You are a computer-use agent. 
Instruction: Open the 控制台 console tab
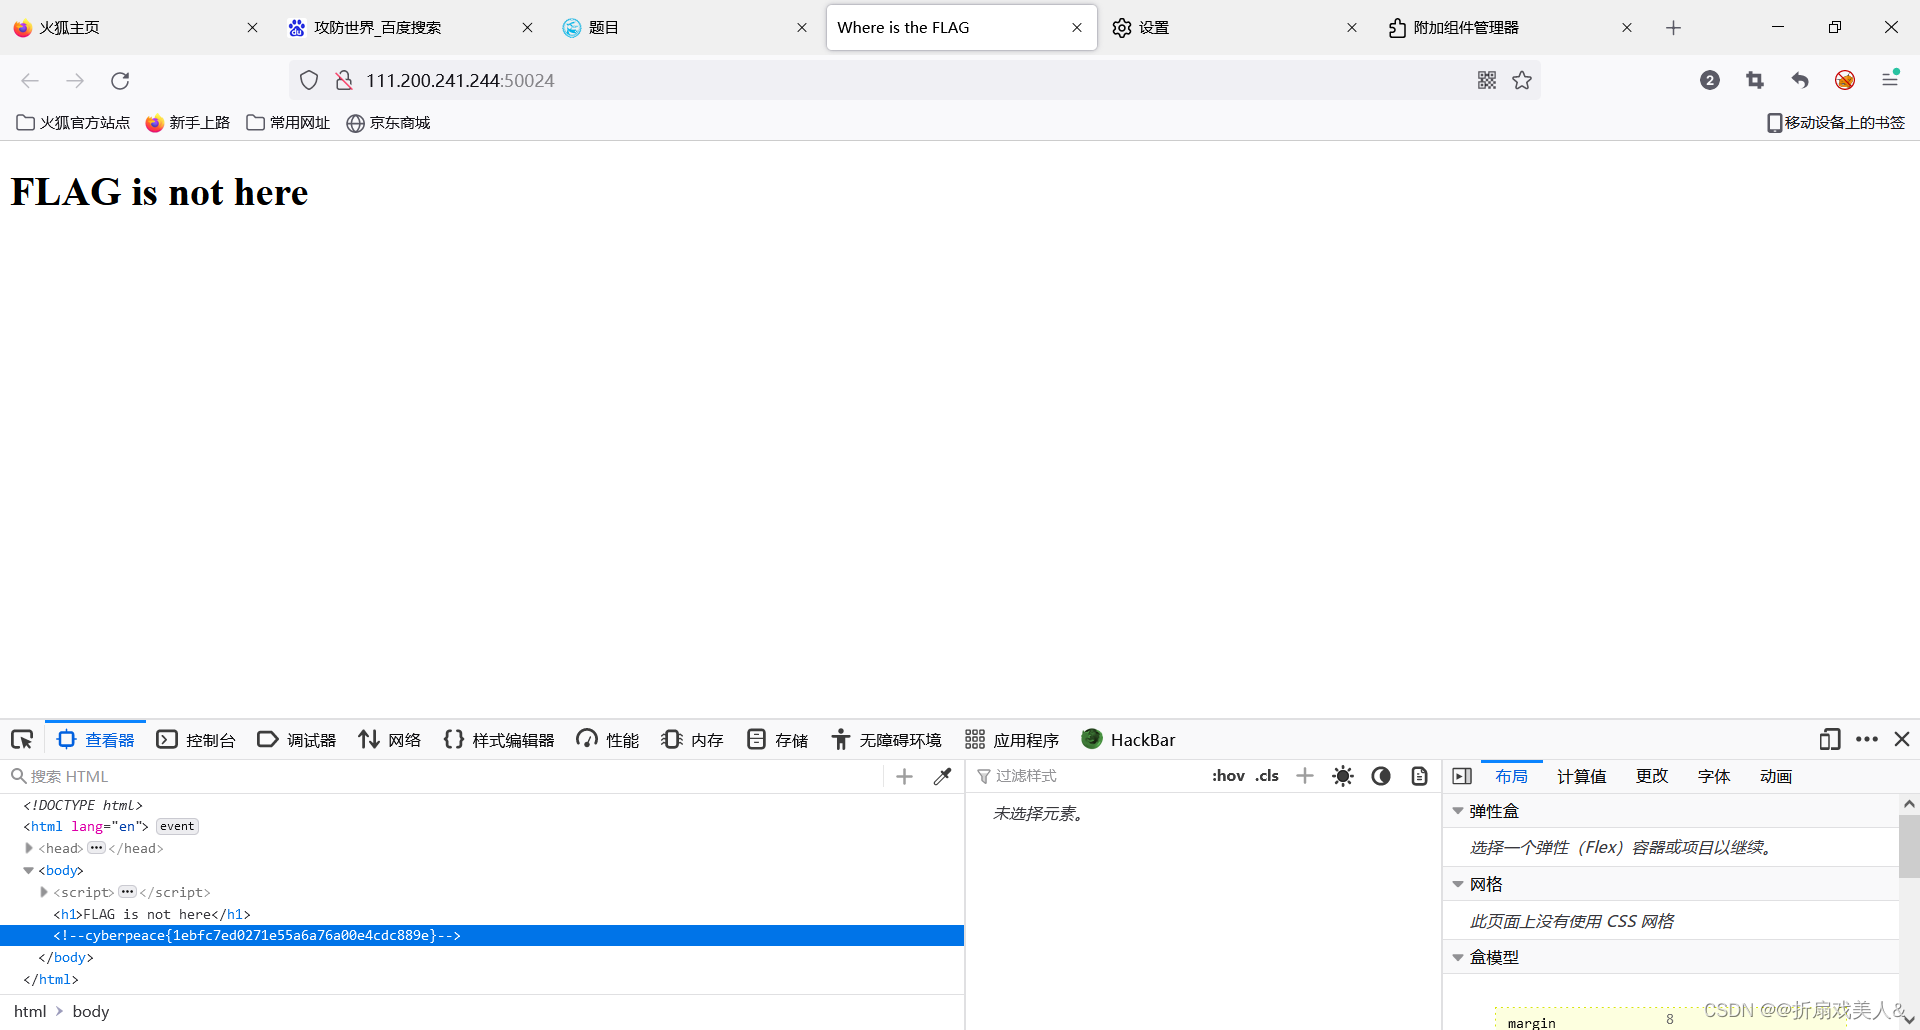coord(196,740)
